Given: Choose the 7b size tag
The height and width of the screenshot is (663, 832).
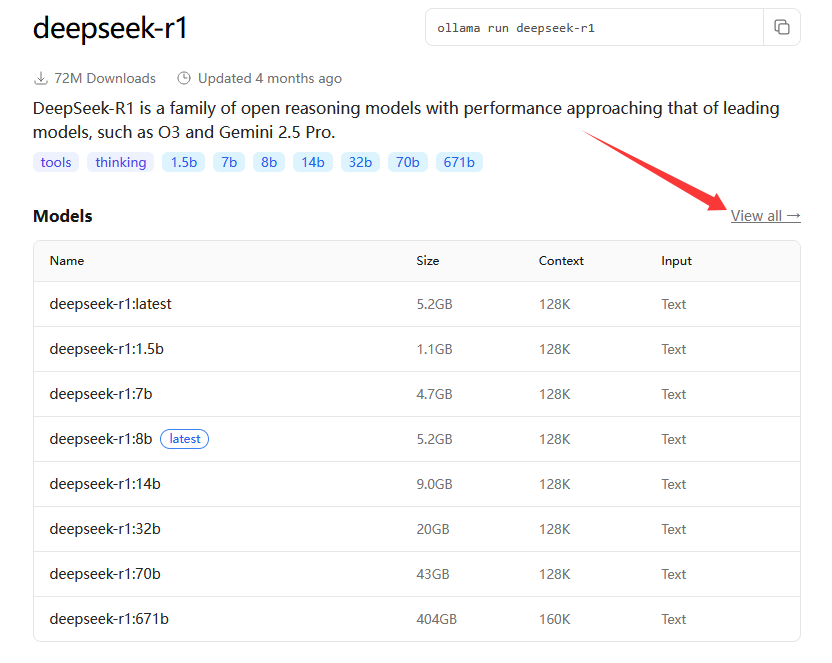Looking at the screenshot, I should [x=229, y=162].
